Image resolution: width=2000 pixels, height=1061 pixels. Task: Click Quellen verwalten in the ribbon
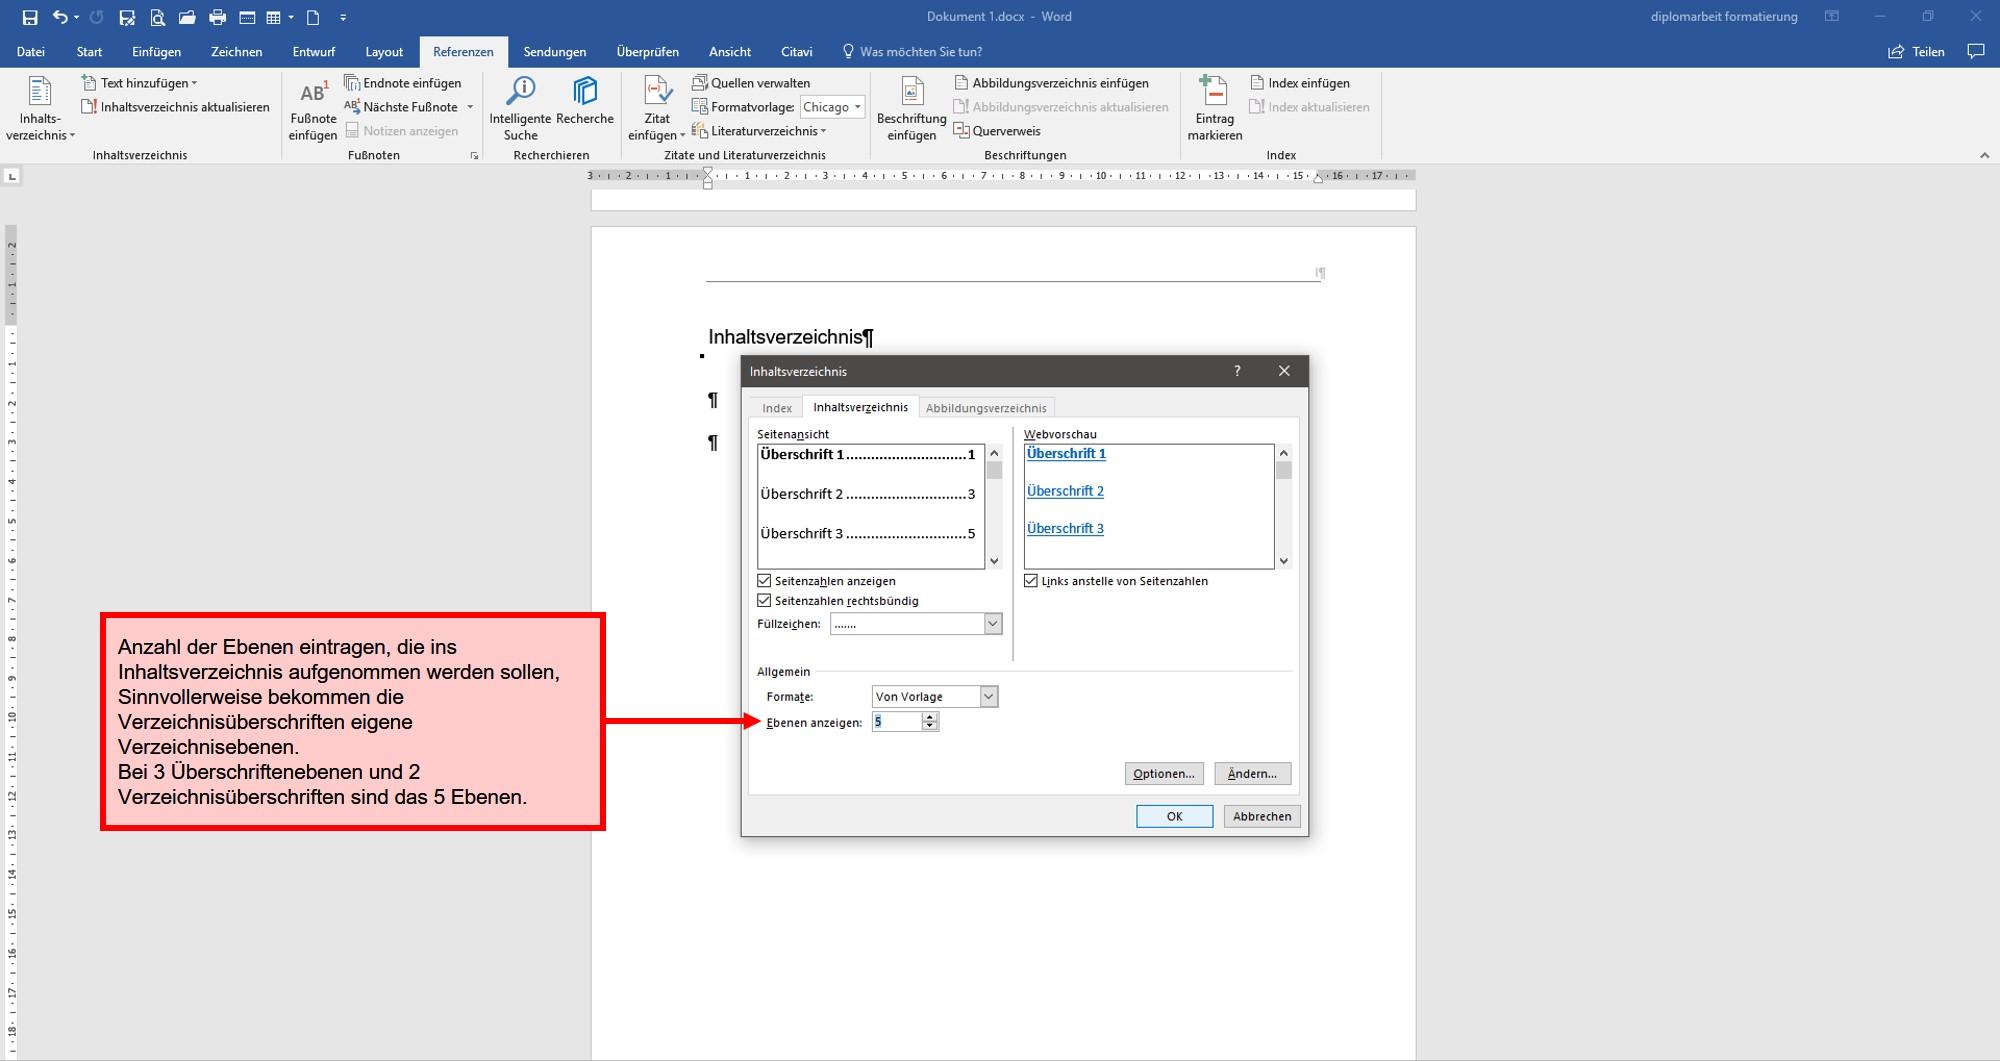tap(751, 83)
